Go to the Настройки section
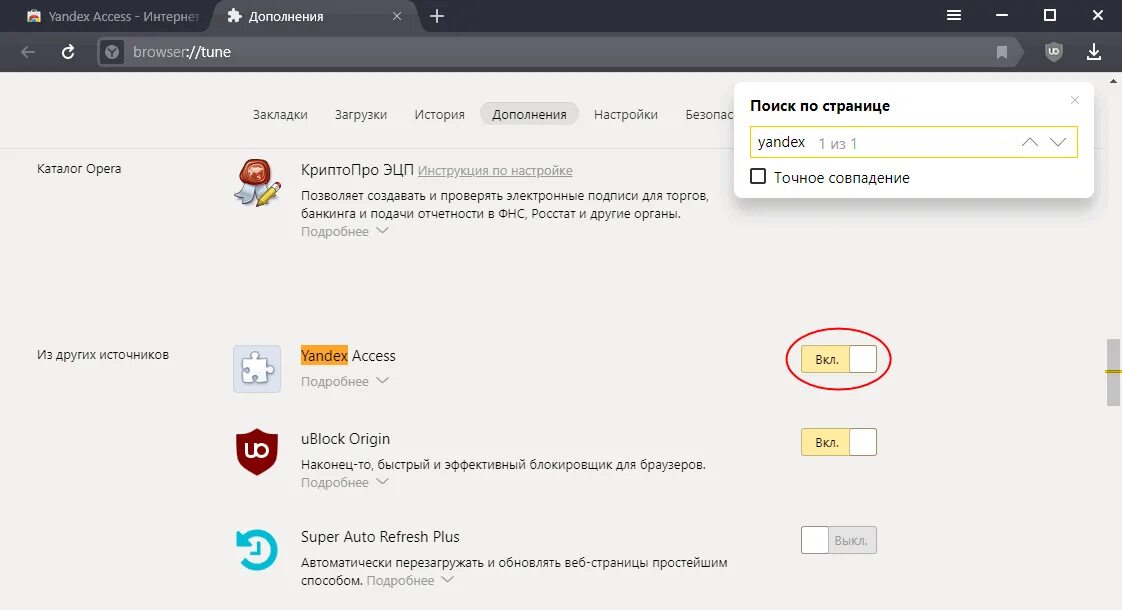1122x610 pixels. [x=625, y=115]
